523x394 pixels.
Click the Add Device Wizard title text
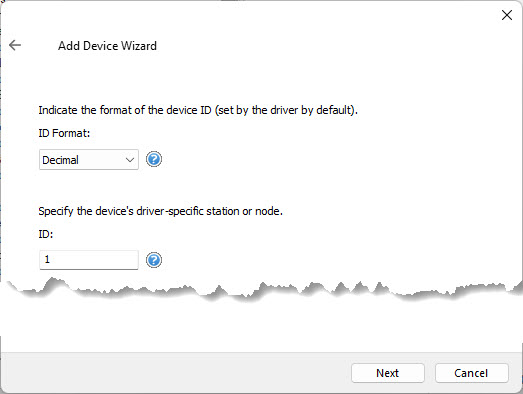click(x=107, y=46)
